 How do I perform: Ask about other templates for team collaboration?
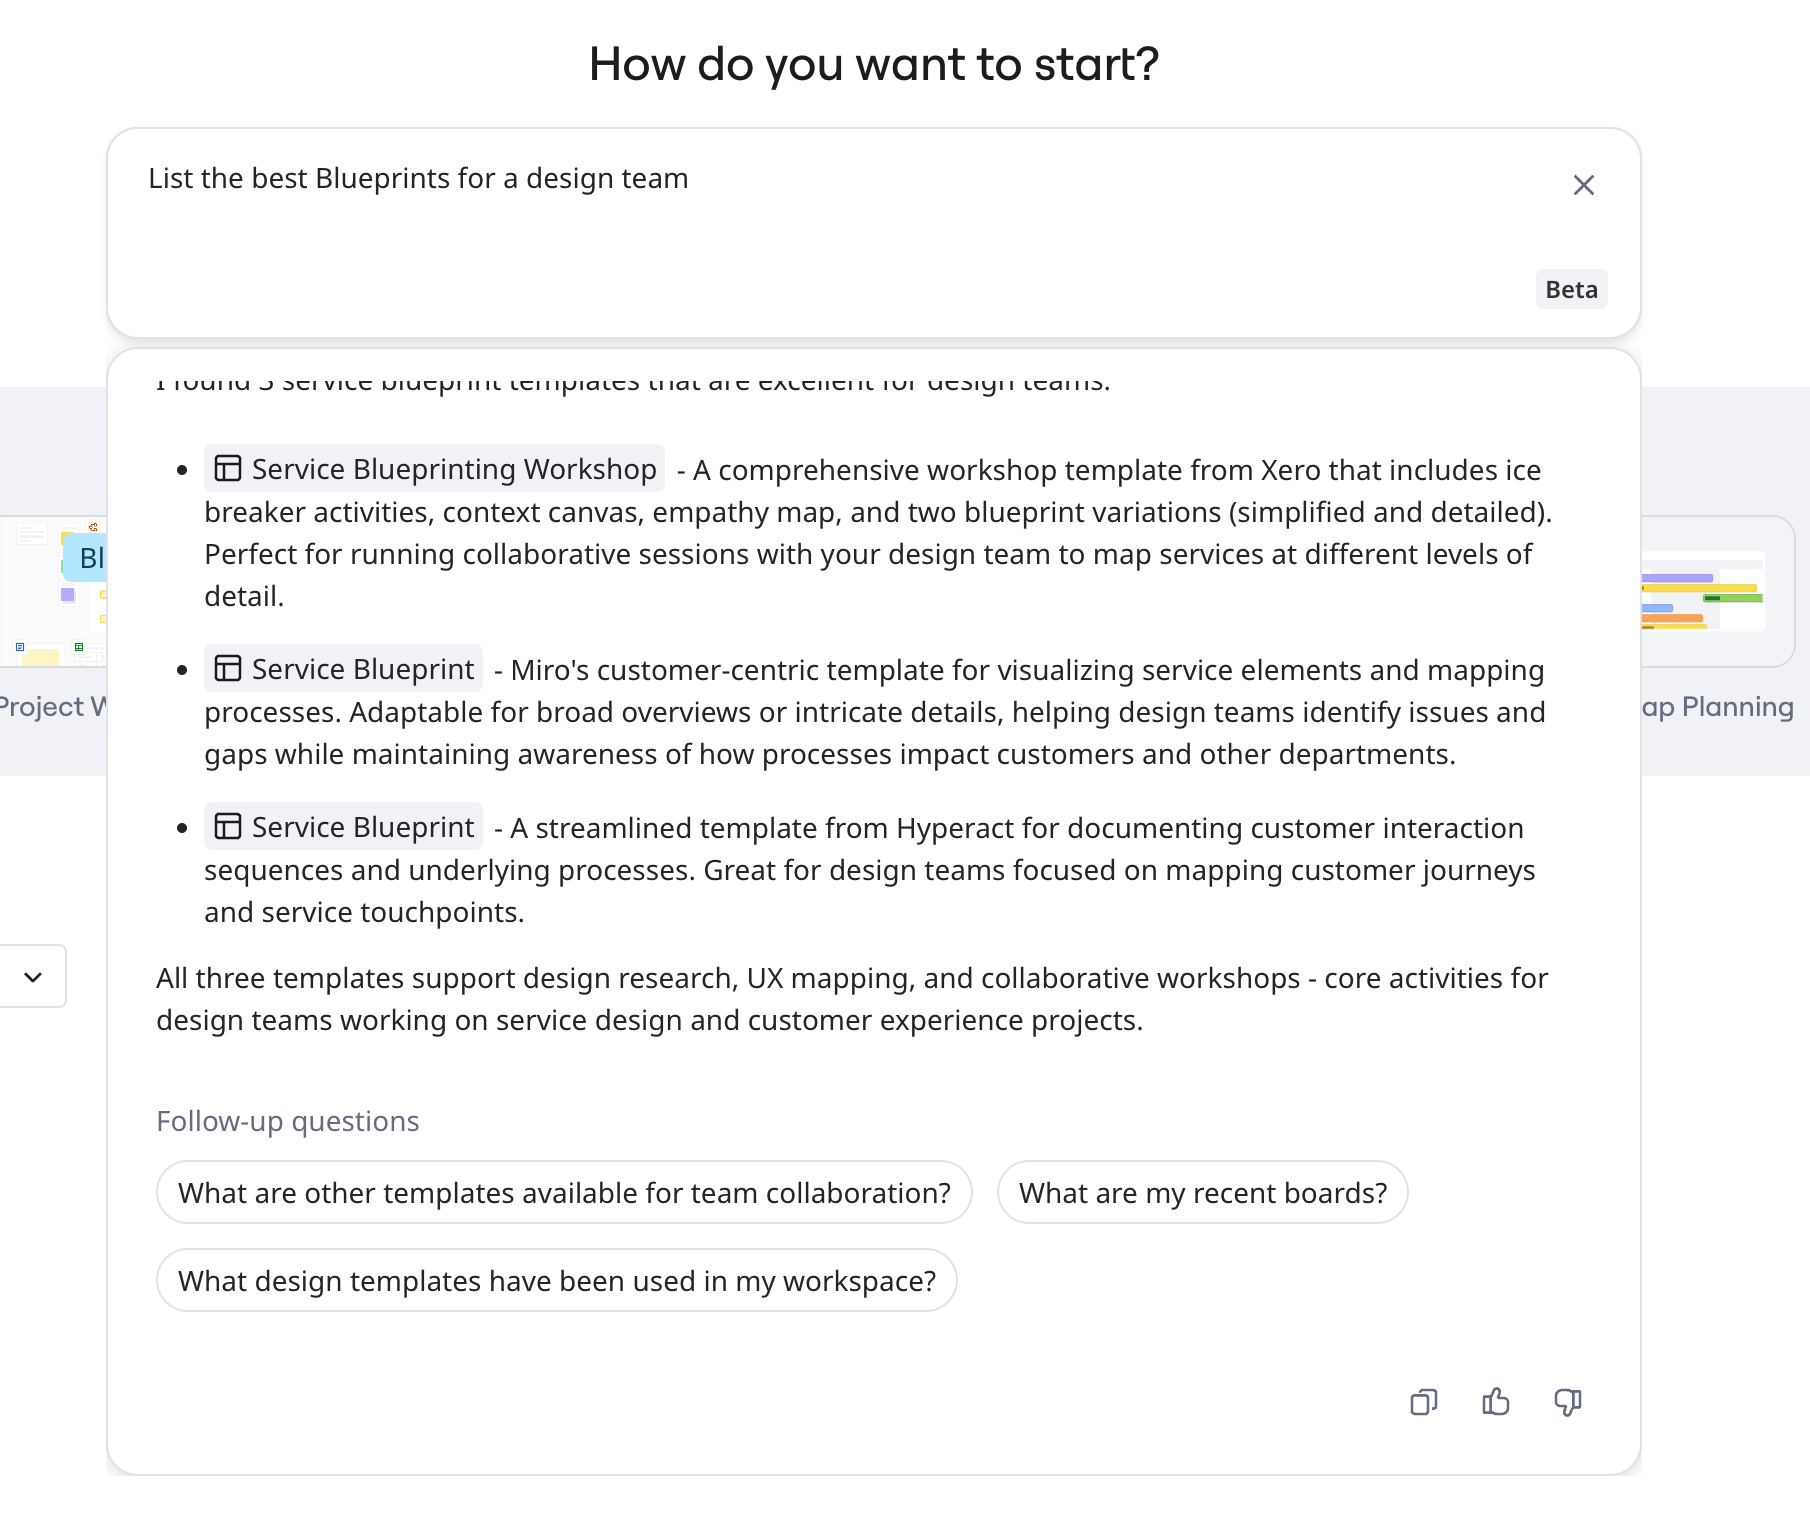564,1192
